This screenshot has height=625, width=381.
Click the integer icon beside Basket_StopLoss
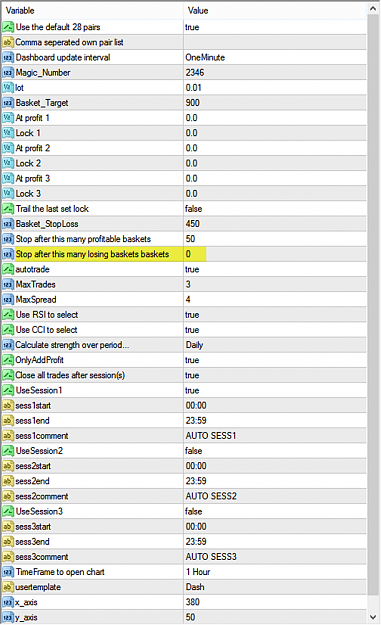[x=8, y=224]
